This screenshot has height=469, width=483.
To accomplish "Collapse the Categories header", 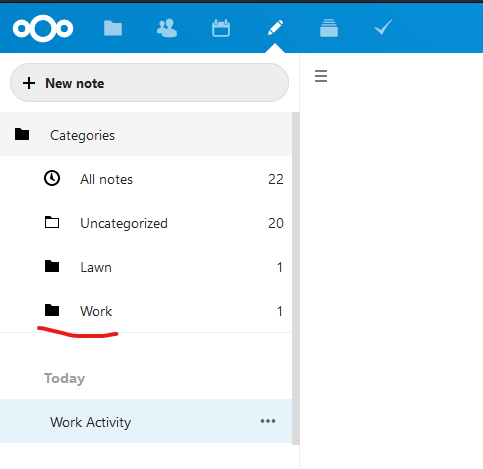I will pyautogui.click(x=146, y=135).
